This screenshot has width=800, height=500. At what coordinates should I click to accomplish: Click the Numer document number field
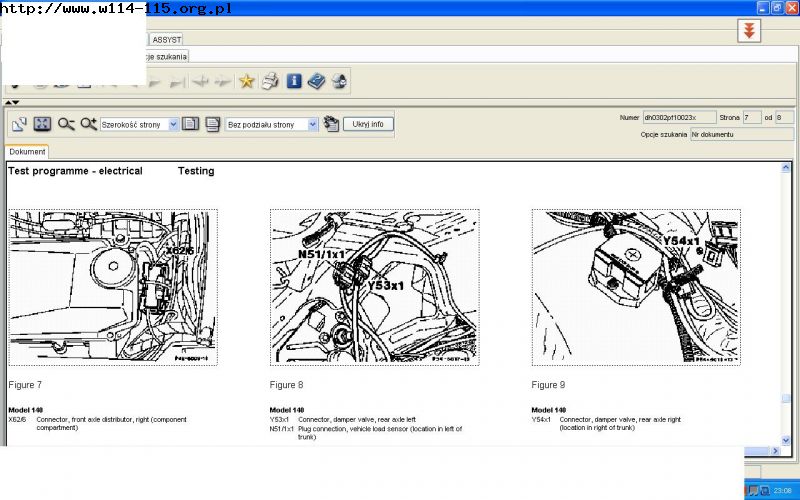click(x=679, y=117)
